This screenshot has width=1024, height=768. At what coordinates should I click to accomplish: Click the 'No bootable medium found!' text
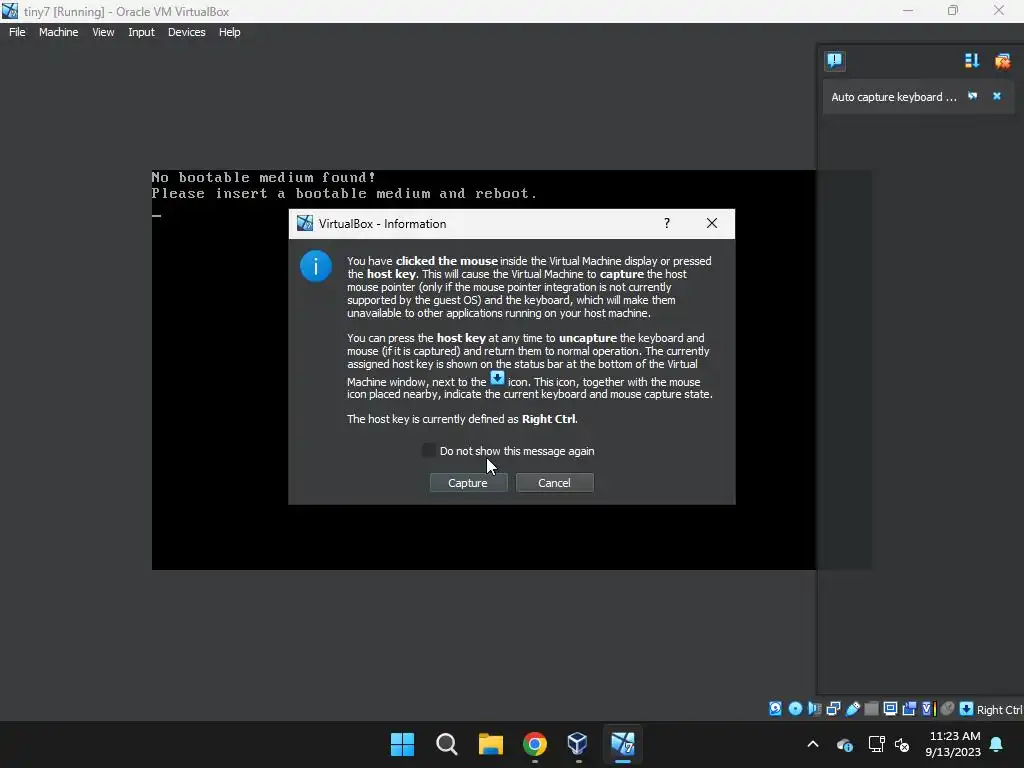click(264, 177)
